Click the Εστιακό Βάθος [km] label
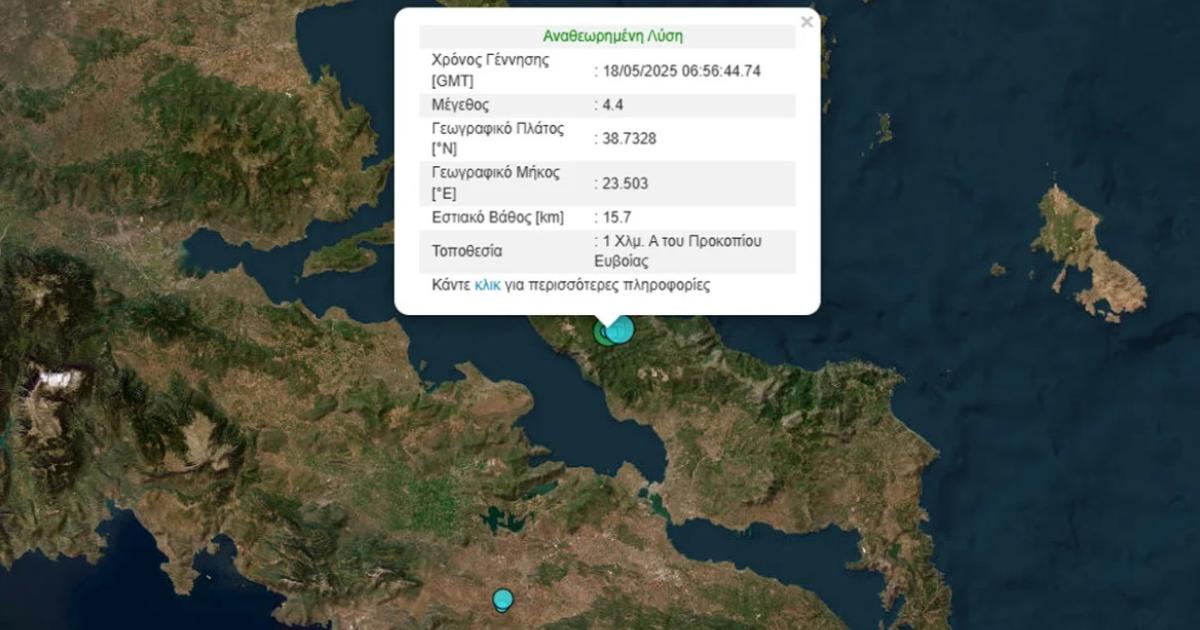1200x630 pixels. click(495, 217)
